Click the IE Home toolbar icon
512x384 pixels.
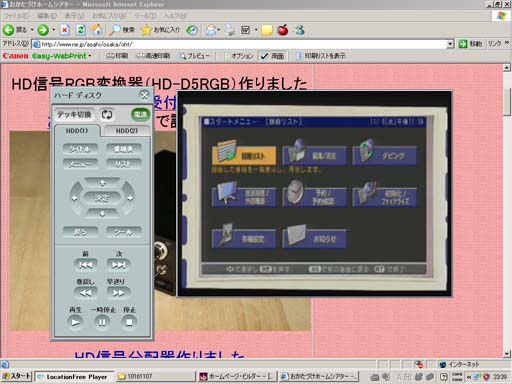point(97,30)
